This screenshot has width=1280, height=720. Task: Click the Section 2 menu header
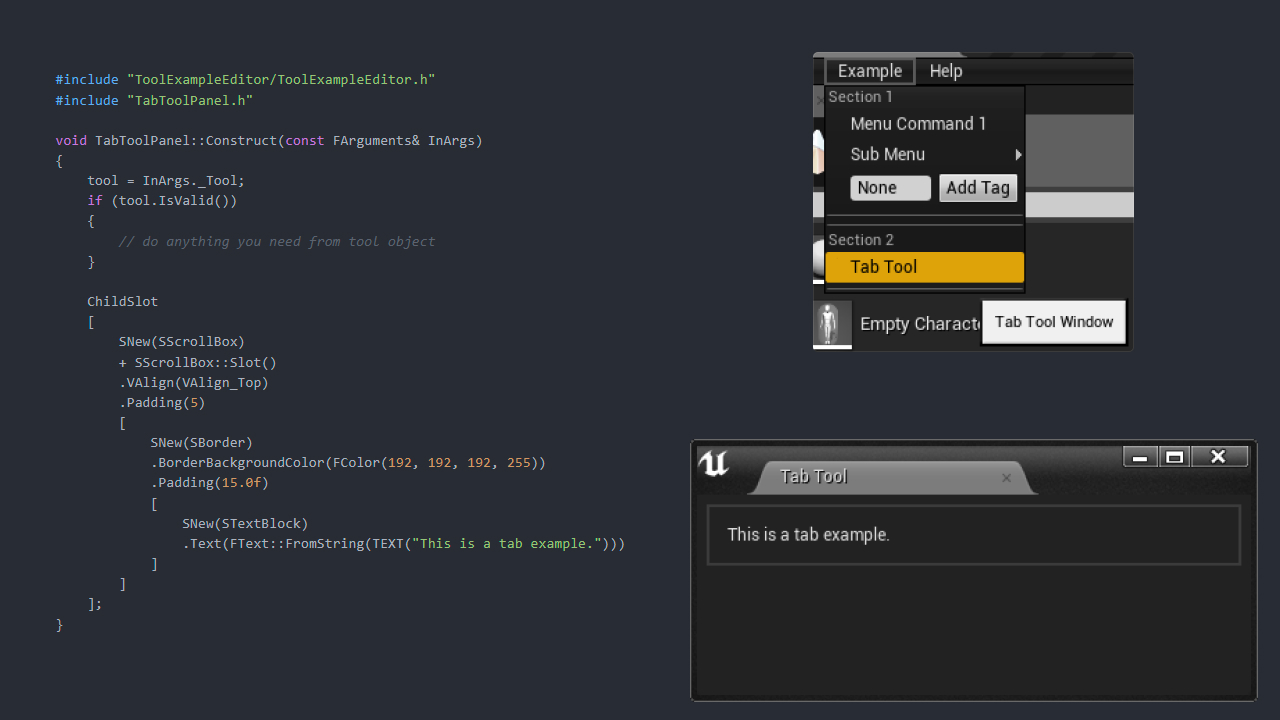pyautogui.click(x=861, y=240)
